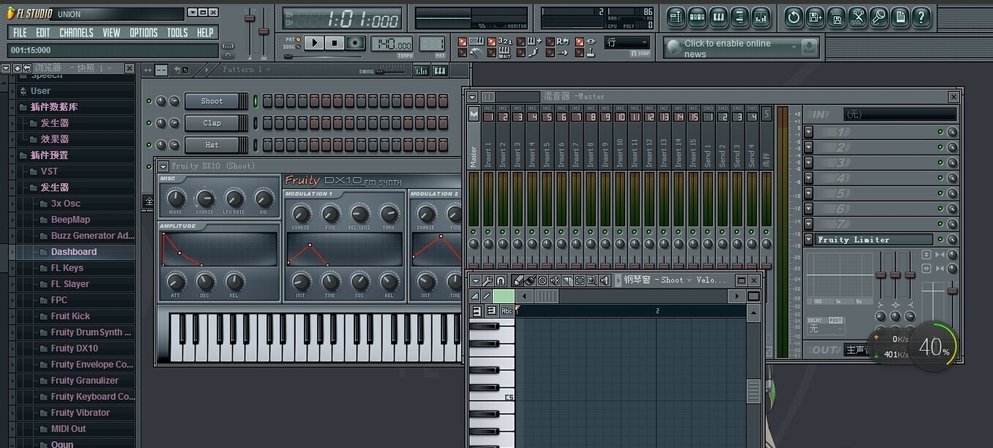This screenshot has height=448, width=993.
Task: Open the EDIT menu
Action: pos(43,32)
